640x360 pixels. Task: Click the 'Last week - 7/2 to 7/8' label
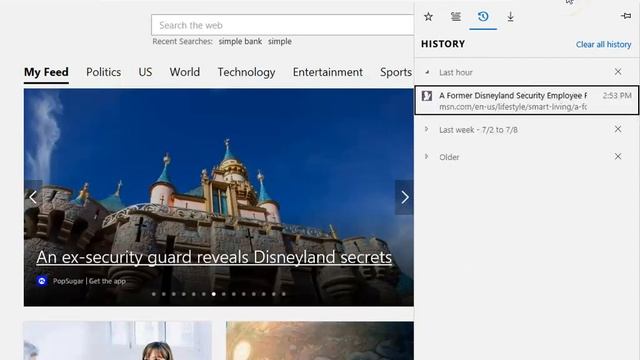pyautogui.click(x=478, y=130)
